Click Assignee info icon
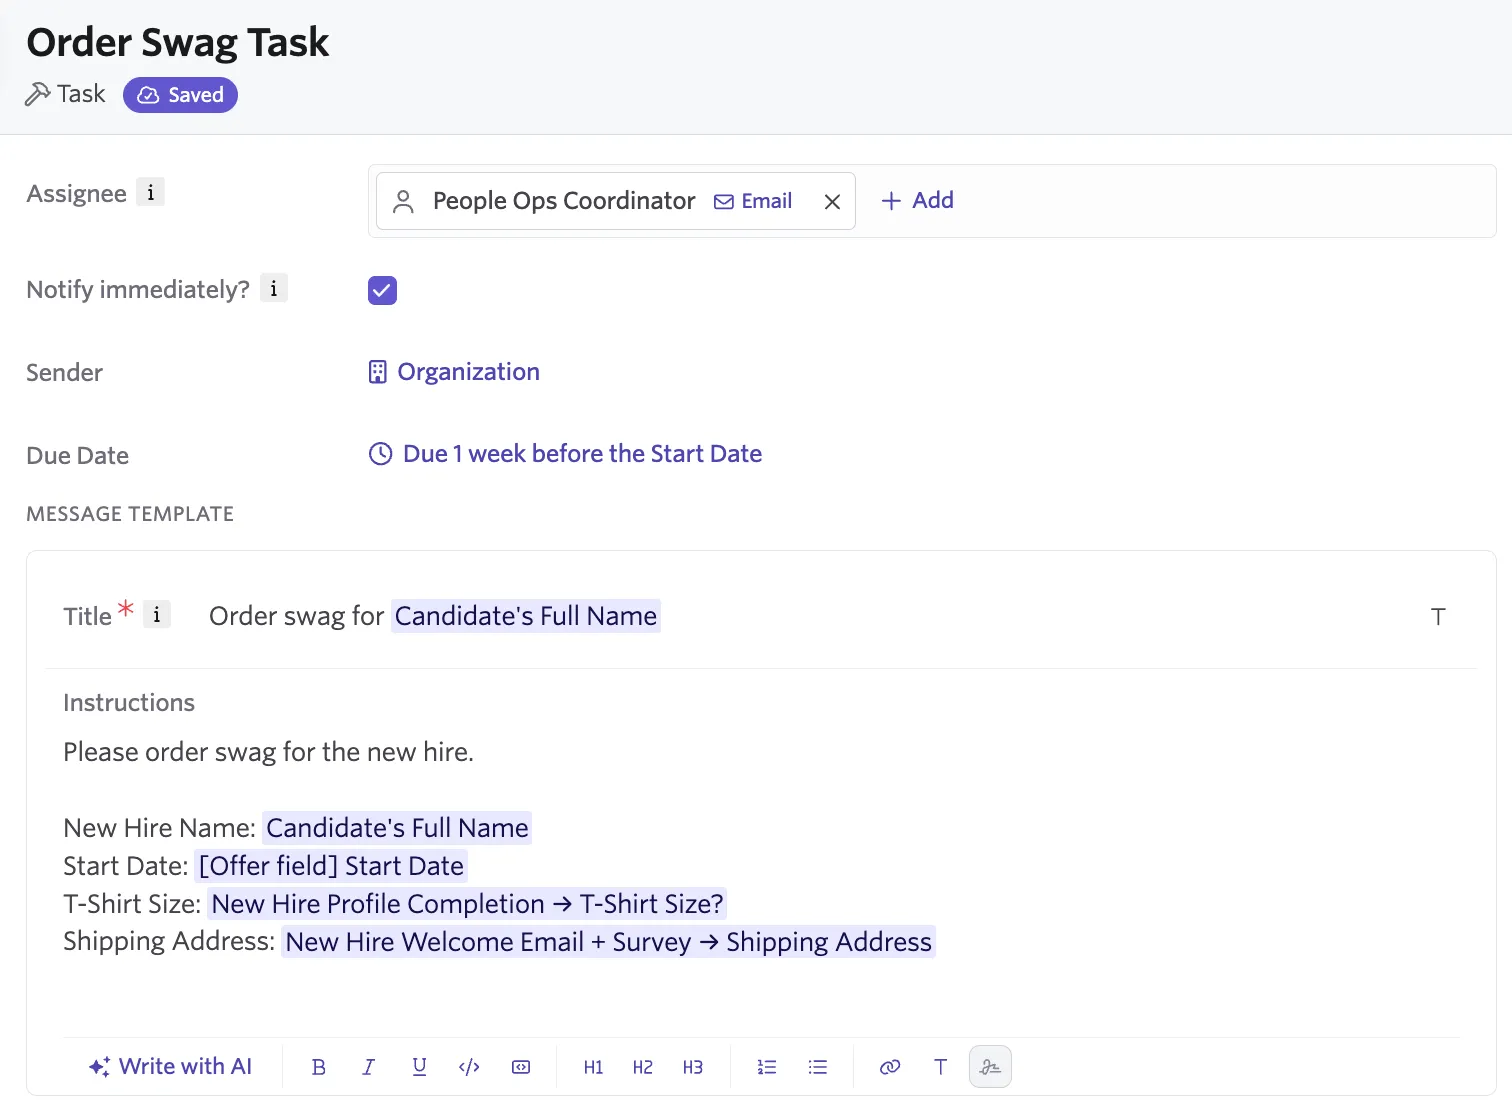The height and width of the screenshot is (1114, 1512). [150, 192]
